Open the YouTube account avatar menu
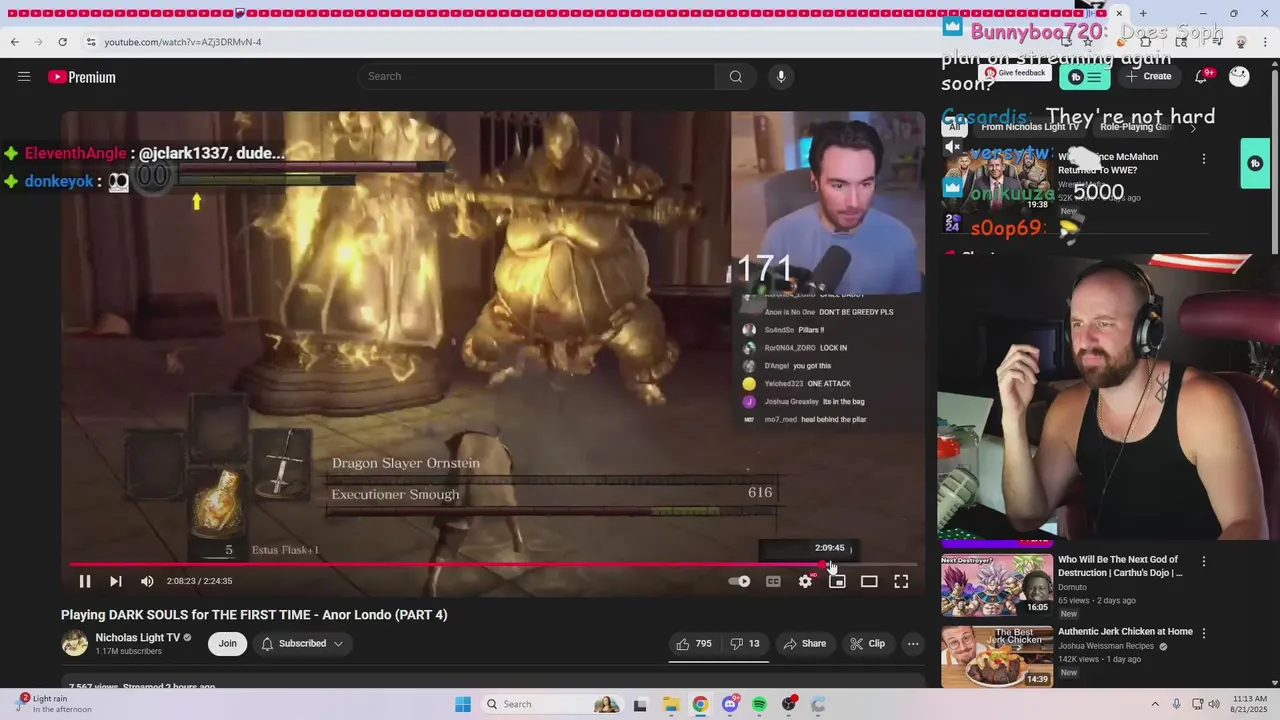This screenshot has width=1280, height=720. (x=1239, y=77)
